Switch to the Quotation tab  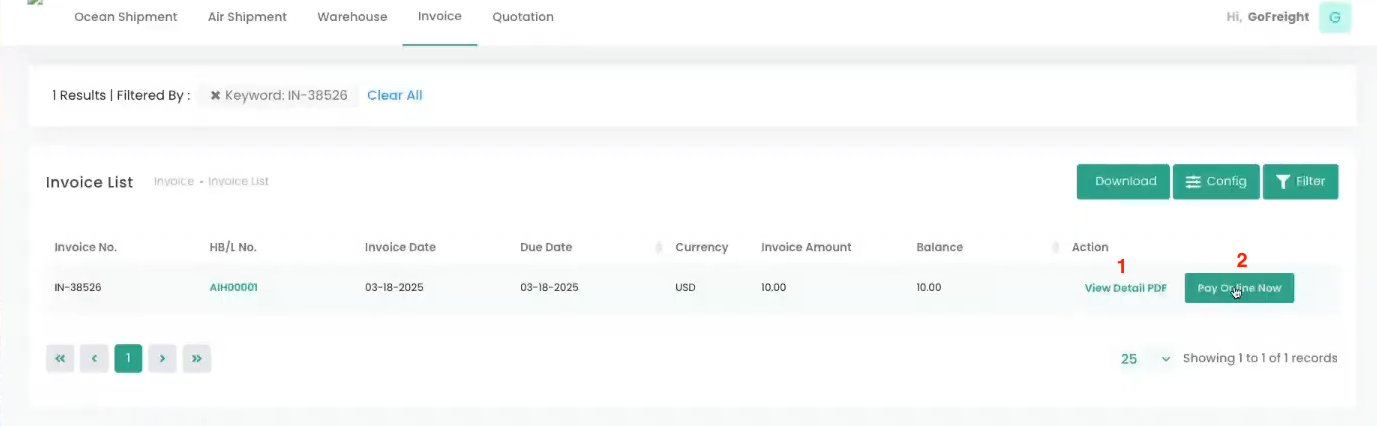[523, 17]
